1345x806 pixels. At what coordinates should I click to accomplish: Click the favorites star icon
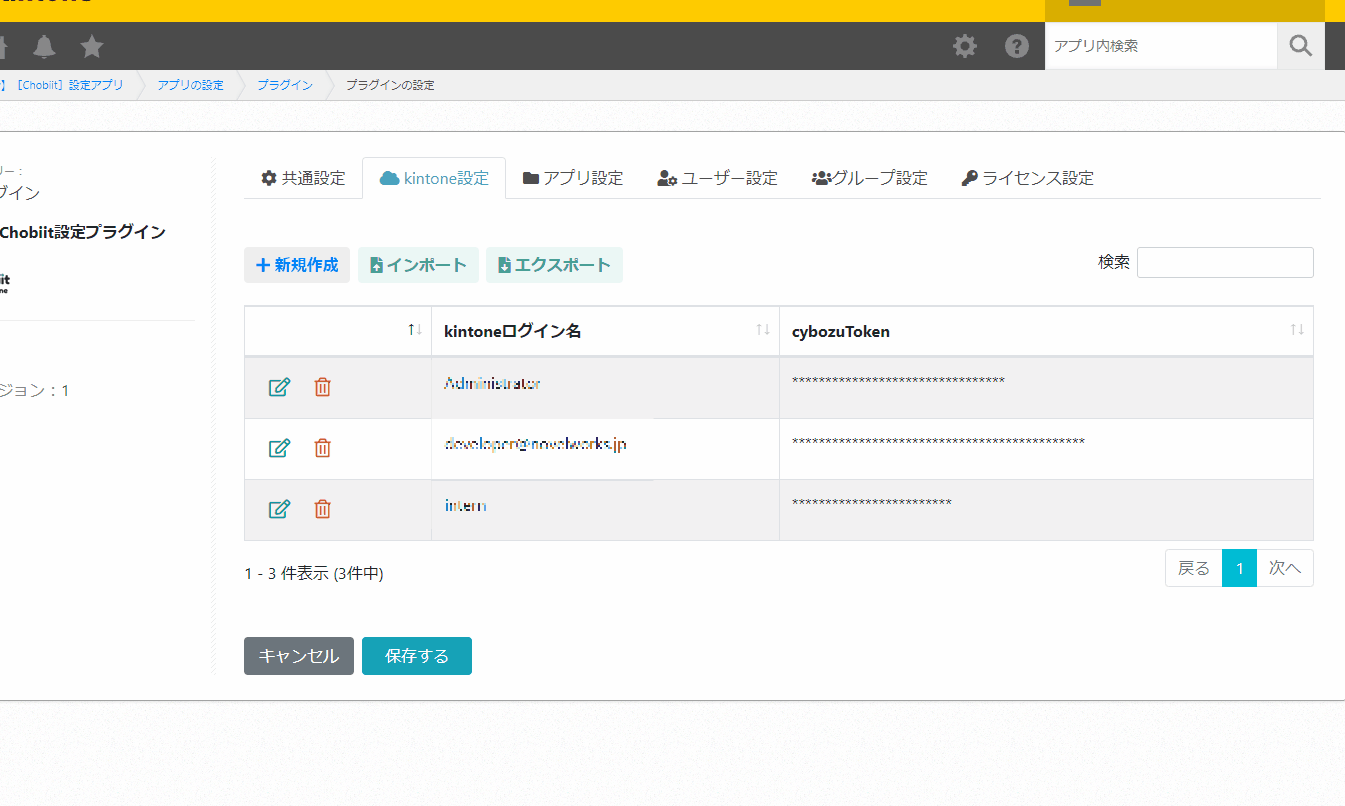pos(92,46)
